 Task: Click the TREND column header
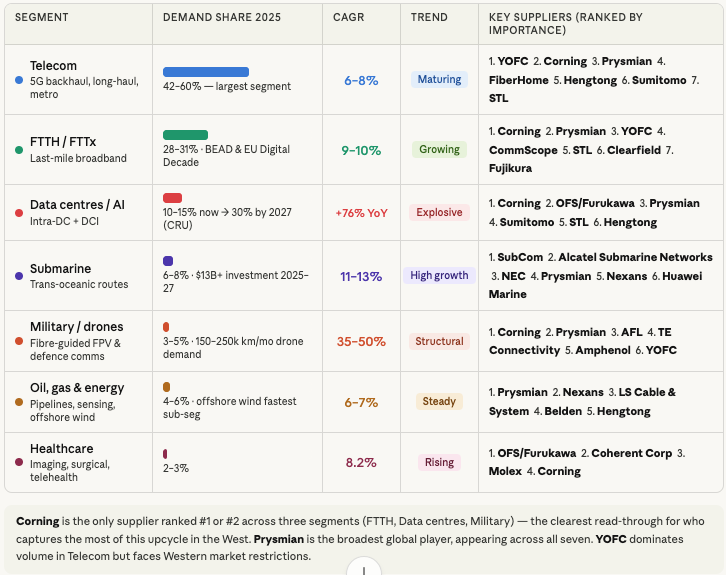[429, 17]
